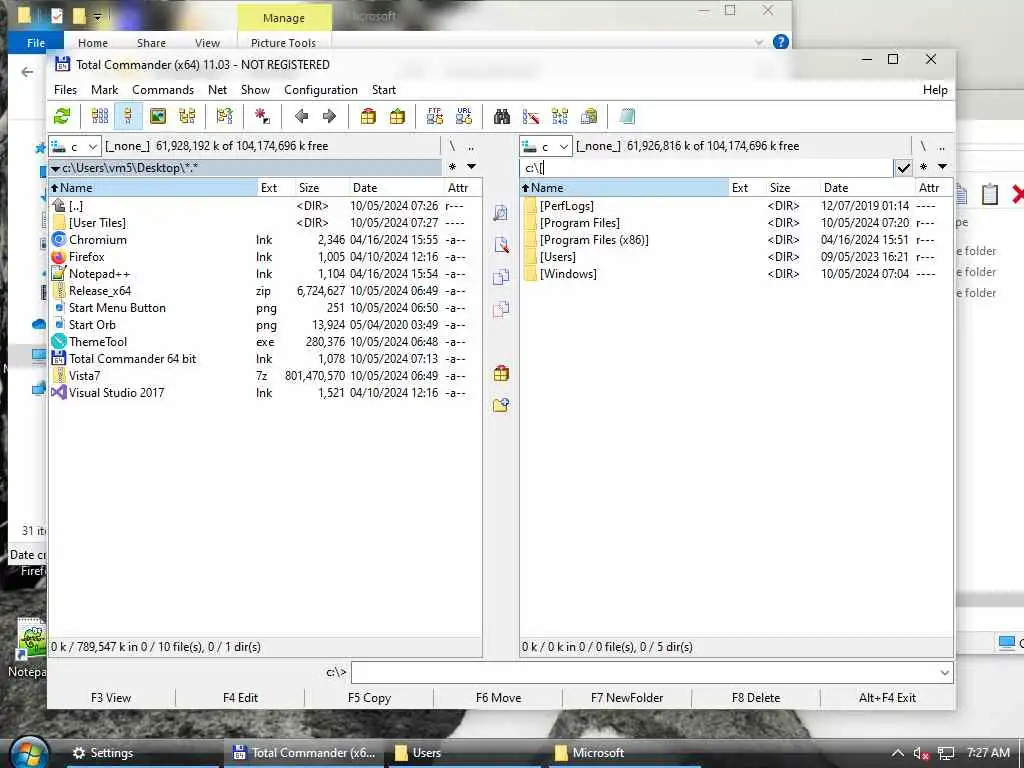Open left path bar dropdown triangle
Image resolution: width=1024 pixels, height=768 pixels.
pyautogui.click(x=56, y=168)
